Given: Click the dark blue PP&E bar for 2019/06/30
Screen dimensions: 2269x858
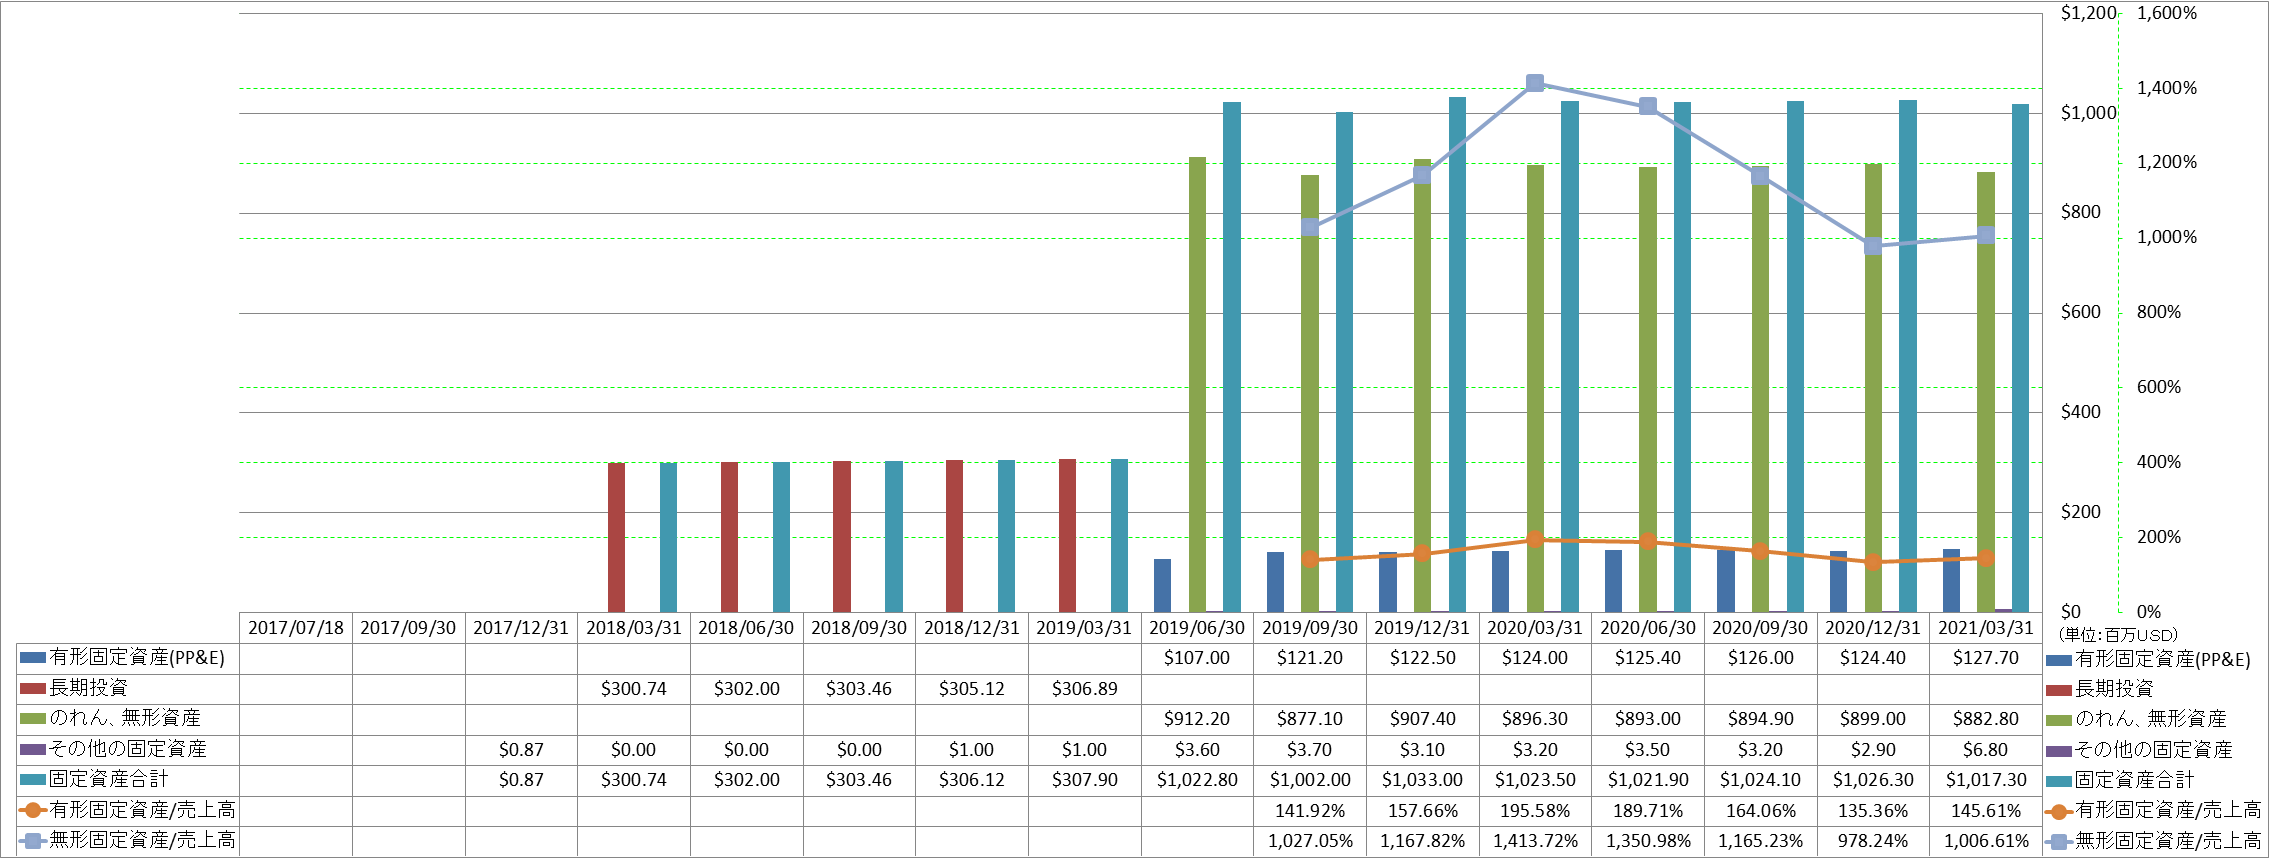Looking at the screenshot, I should point(1162,585).
